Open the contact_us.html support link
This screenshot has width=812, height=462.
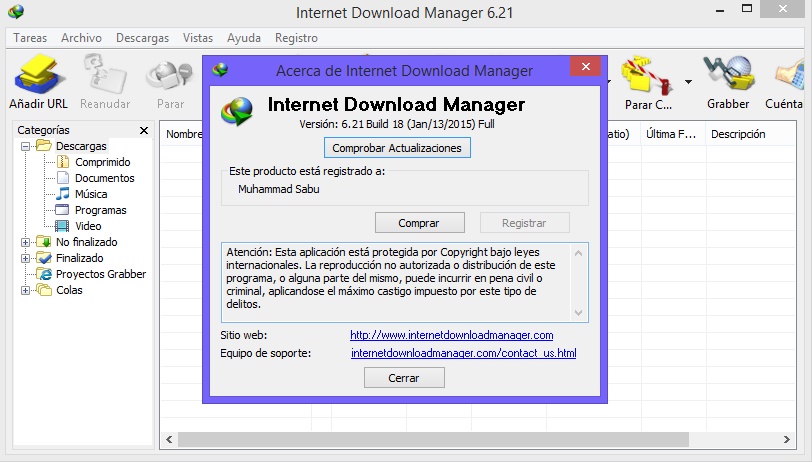tap(463, 353)
